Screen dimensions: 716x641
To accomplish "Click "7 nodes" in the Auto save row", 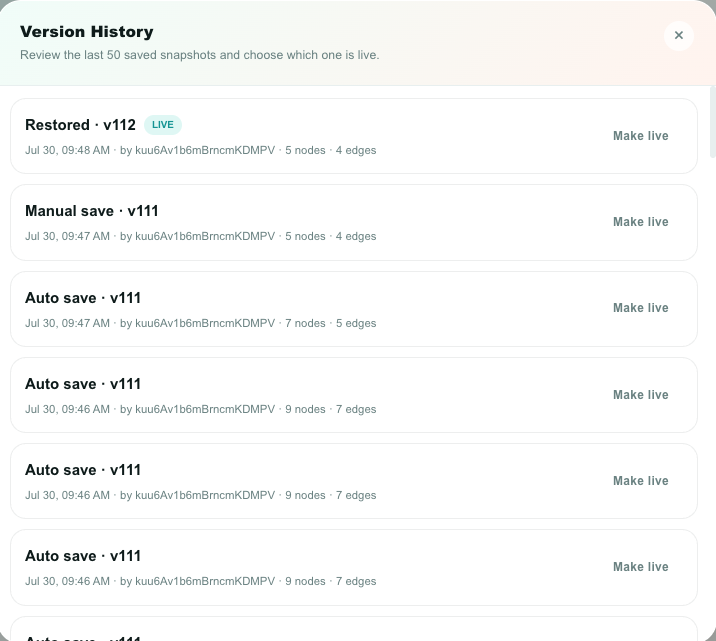I will point(305,323).
